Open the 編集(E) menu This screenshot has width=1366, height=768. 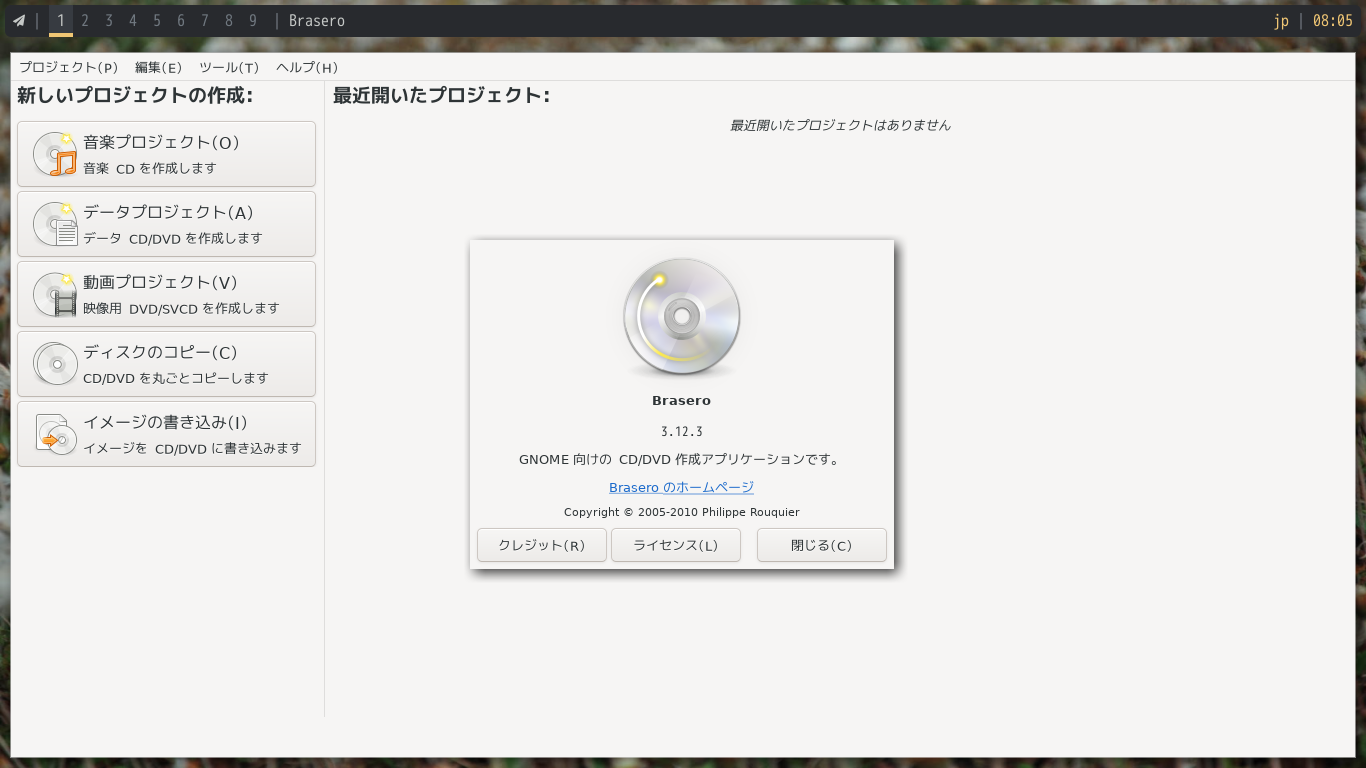pyautogui.click(x=158, y=67)
